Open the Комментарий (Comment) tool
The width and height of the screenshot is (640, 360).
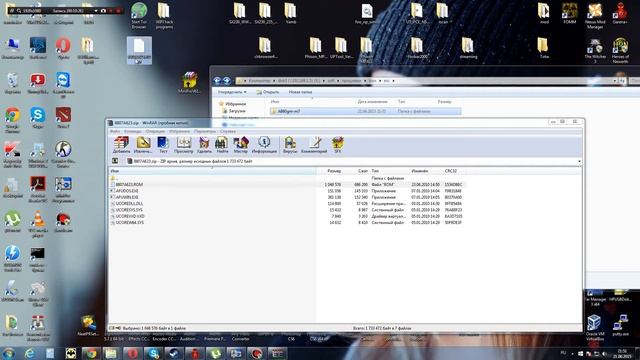coord(314,145)
